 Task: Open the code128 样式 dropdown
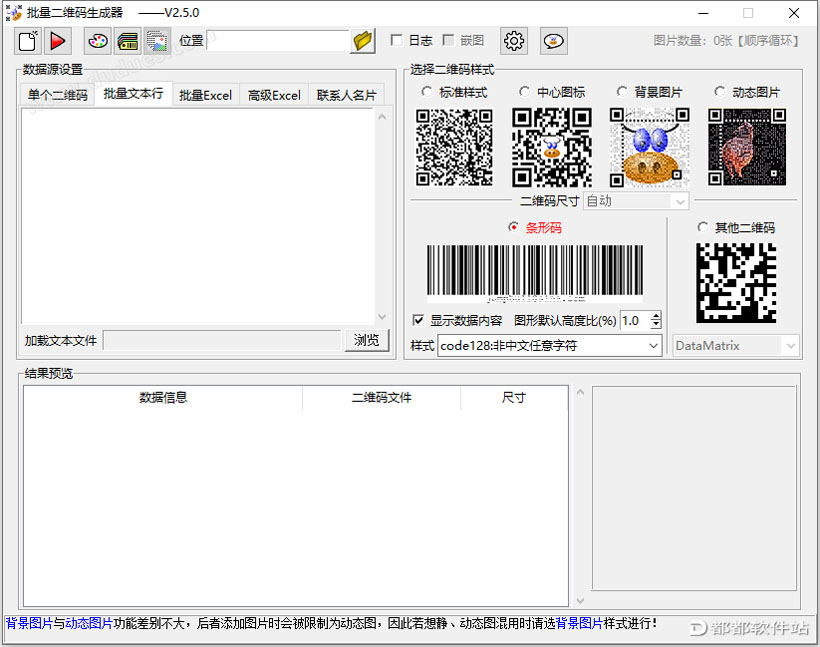point(550,346)
